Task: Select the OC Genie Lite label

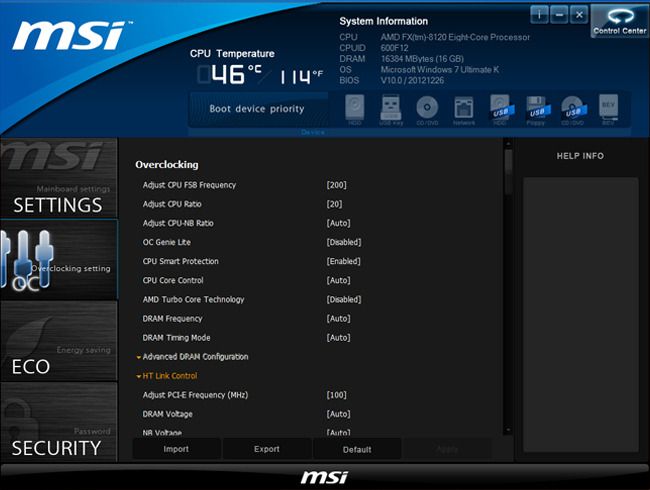Action: tap(167, 243)
